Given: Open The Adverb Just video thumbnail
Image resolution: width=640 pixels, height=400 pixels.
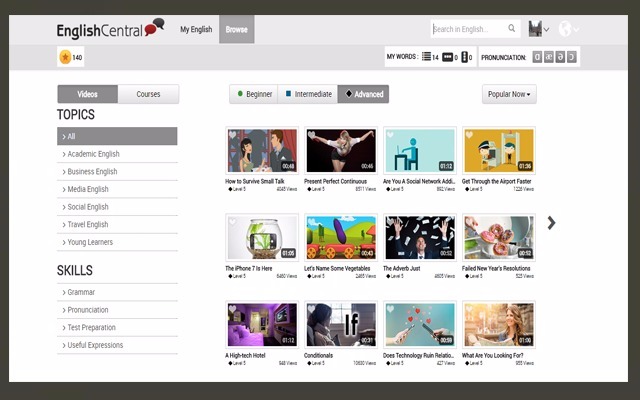Looking at the screenshot, I should 419,237.
